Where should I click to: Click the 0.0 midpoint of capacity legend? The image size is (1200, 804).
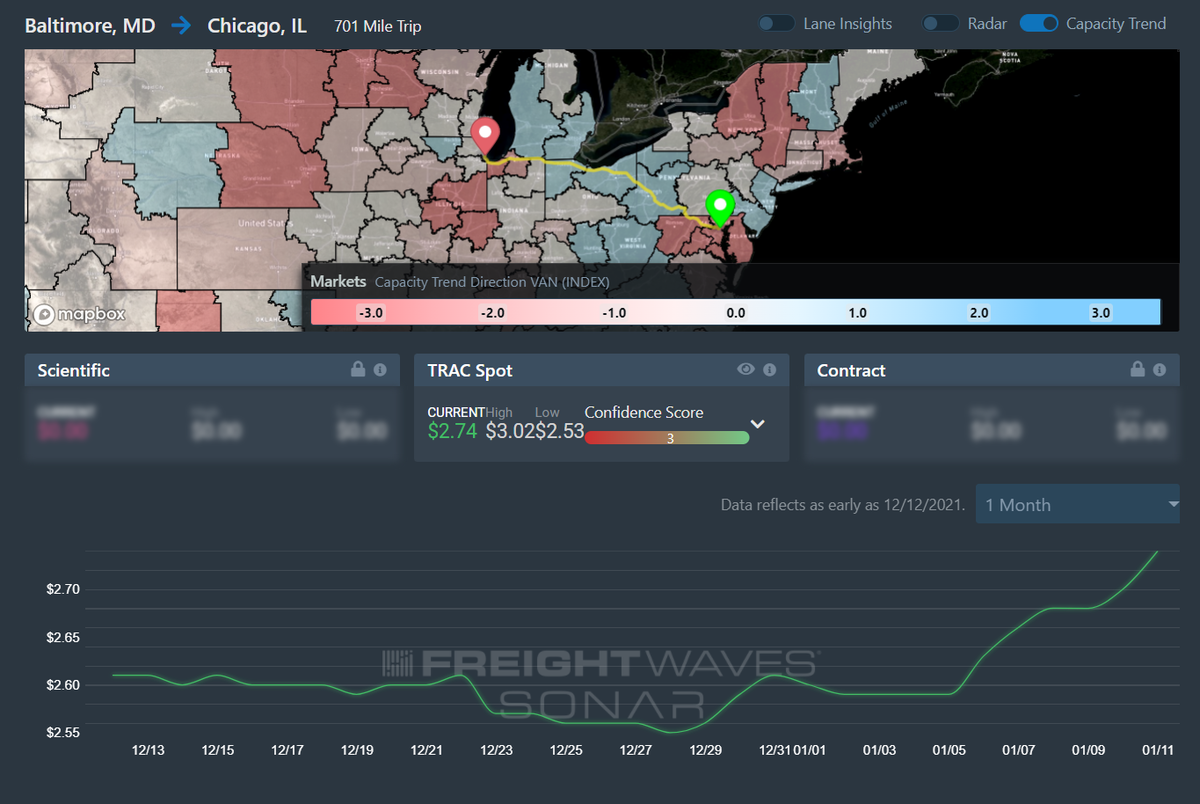tap(735, 312)
